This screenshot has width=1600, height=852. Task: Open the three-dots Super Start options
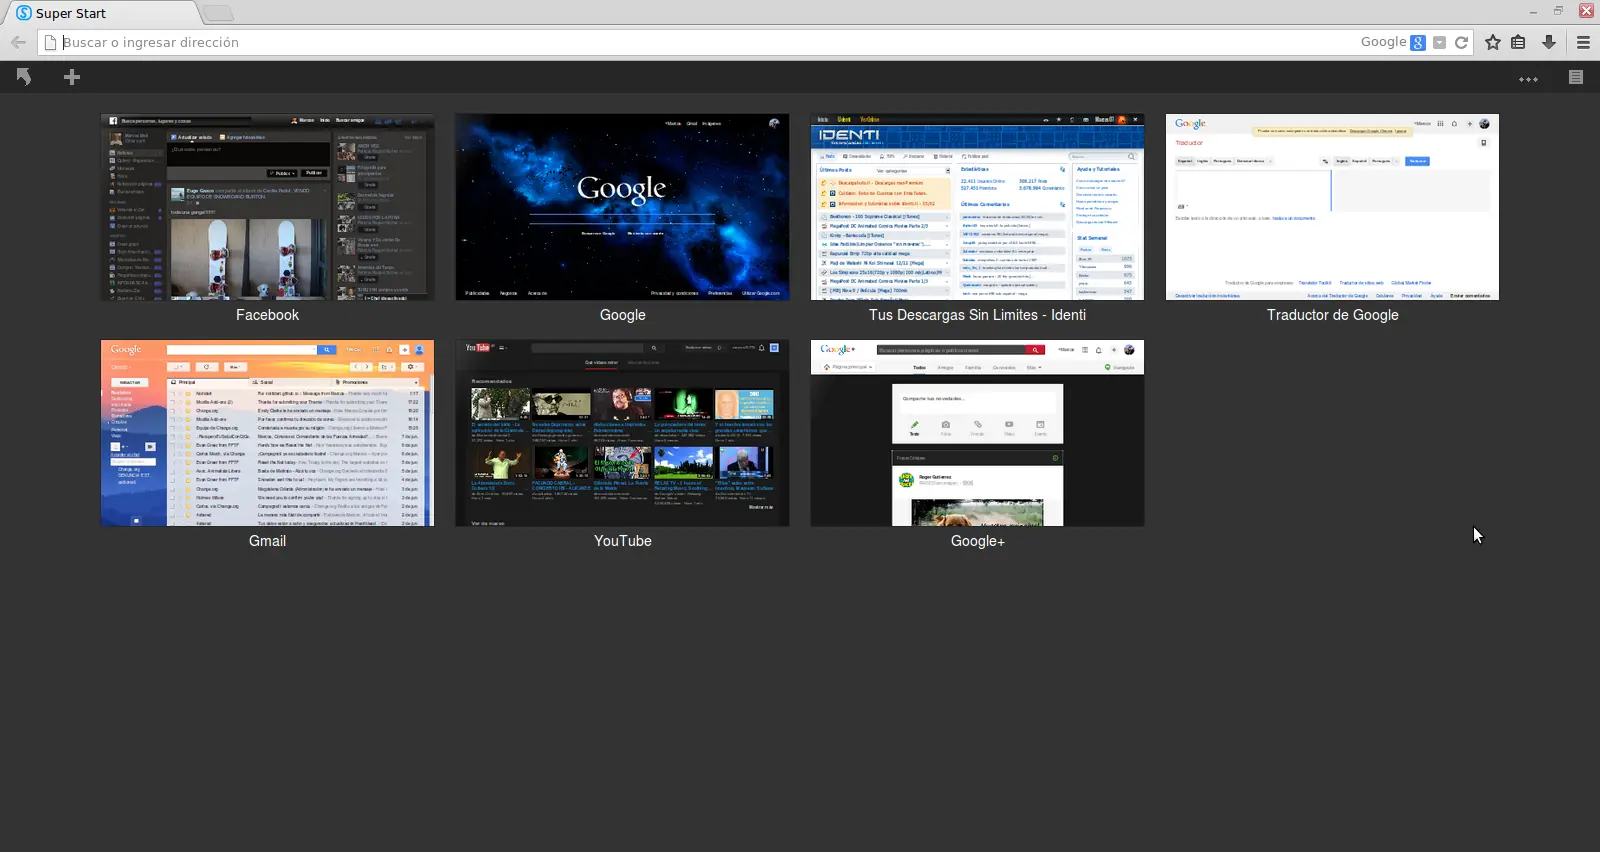coord(1528,78)
